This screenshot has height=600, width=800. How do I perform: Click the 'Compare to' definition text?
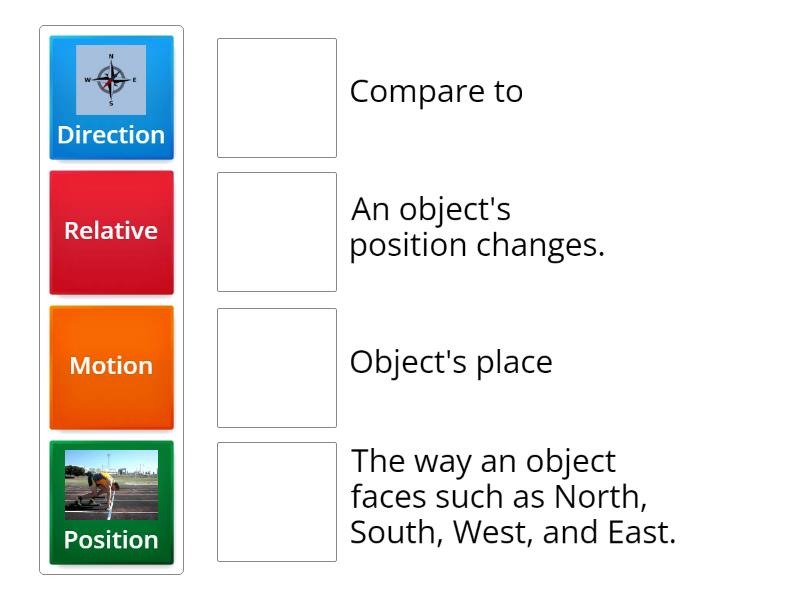point(436,92)
